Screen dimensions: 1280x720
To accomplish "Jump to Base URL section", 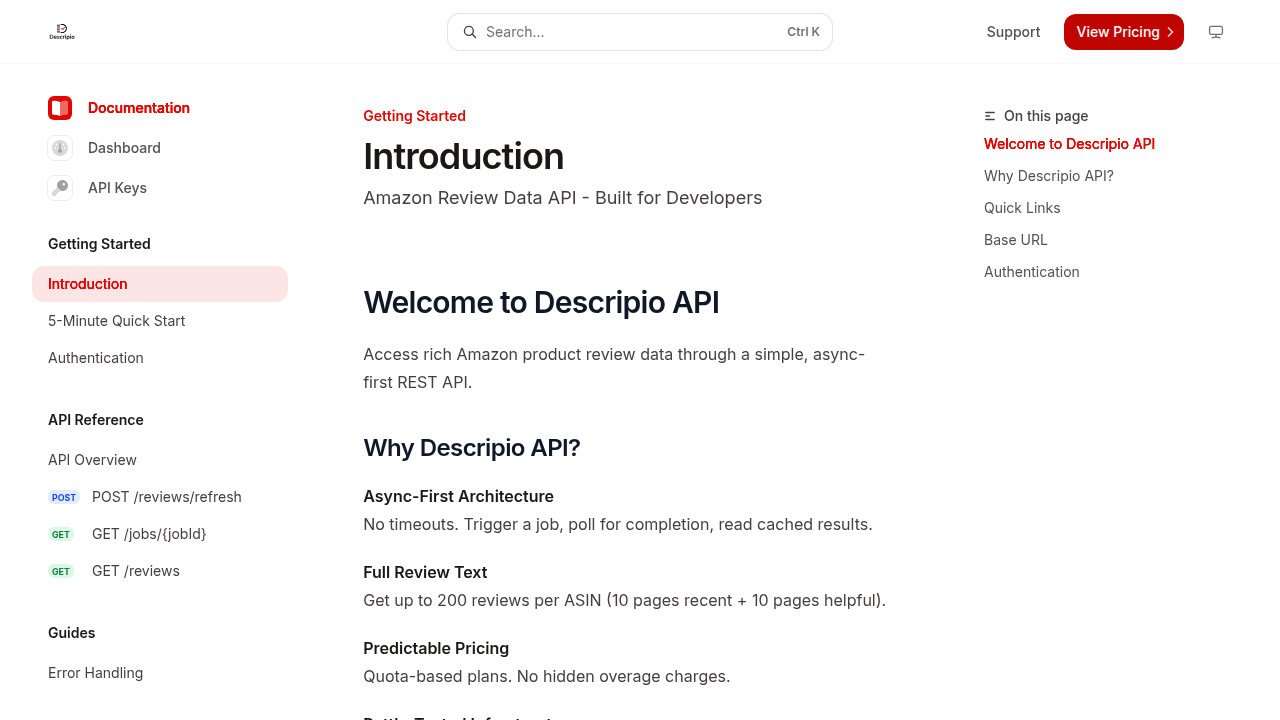I will click(1016, 240).
